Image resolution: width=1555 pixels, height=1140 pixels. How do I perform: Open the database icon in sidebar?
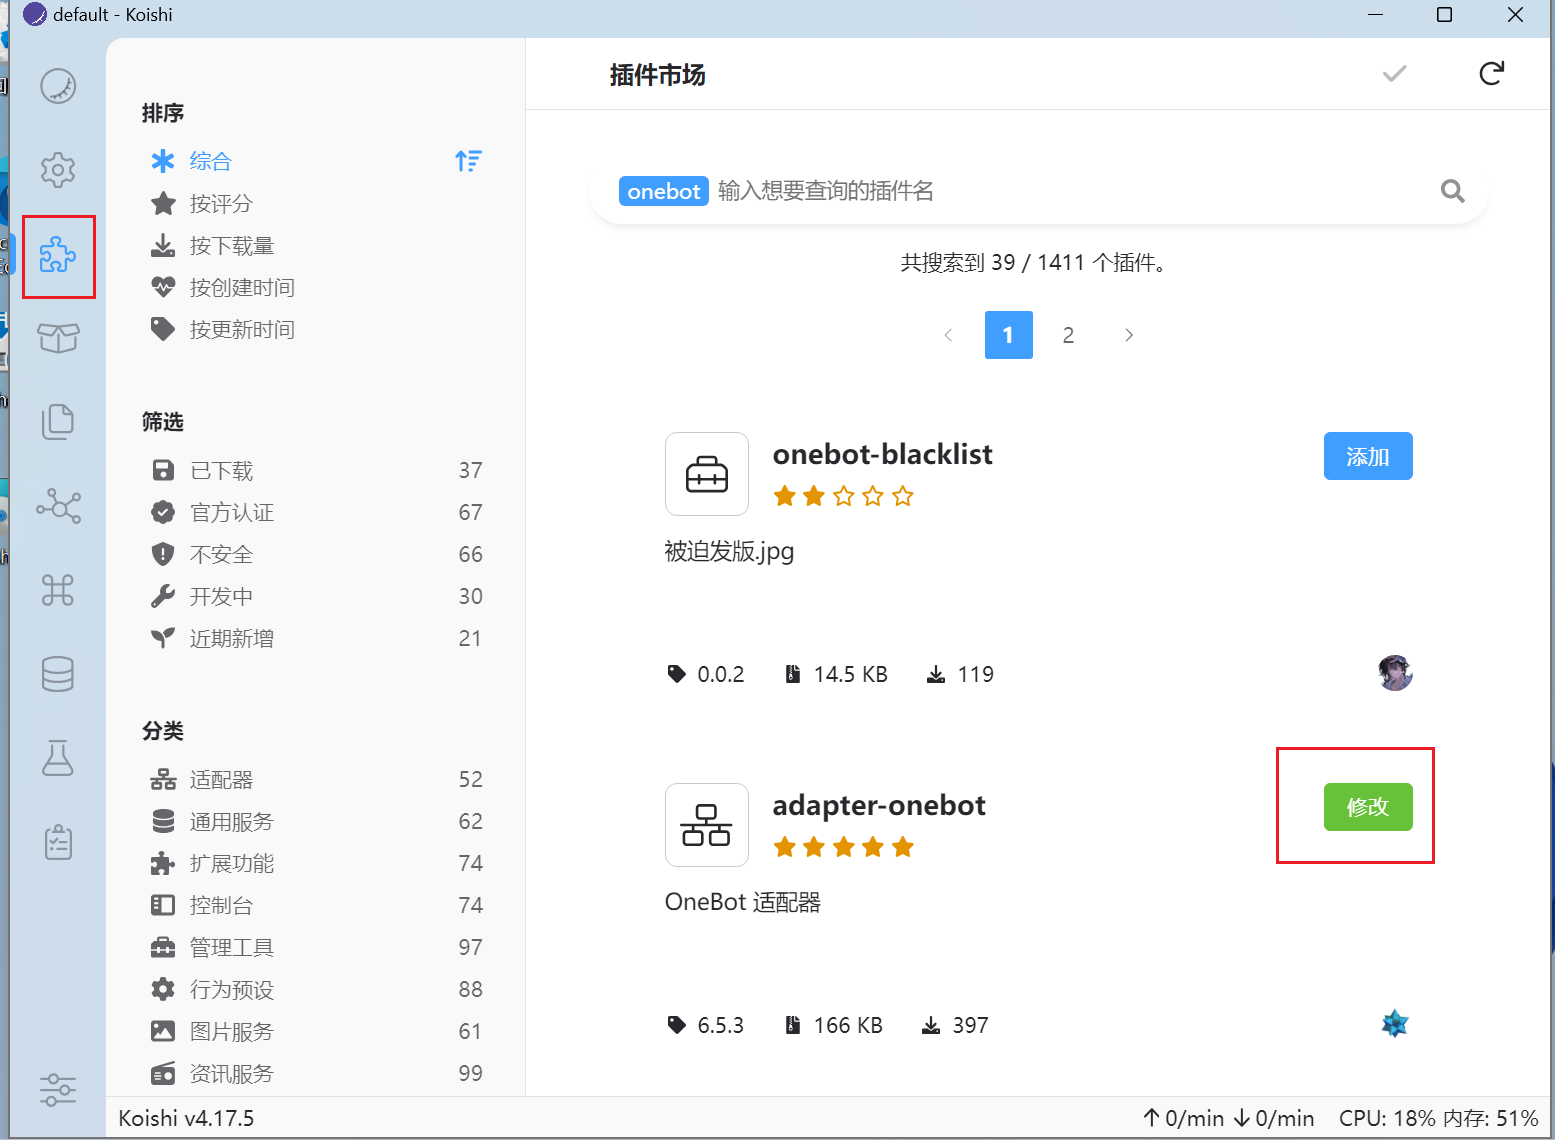click(x=58, y=674)
